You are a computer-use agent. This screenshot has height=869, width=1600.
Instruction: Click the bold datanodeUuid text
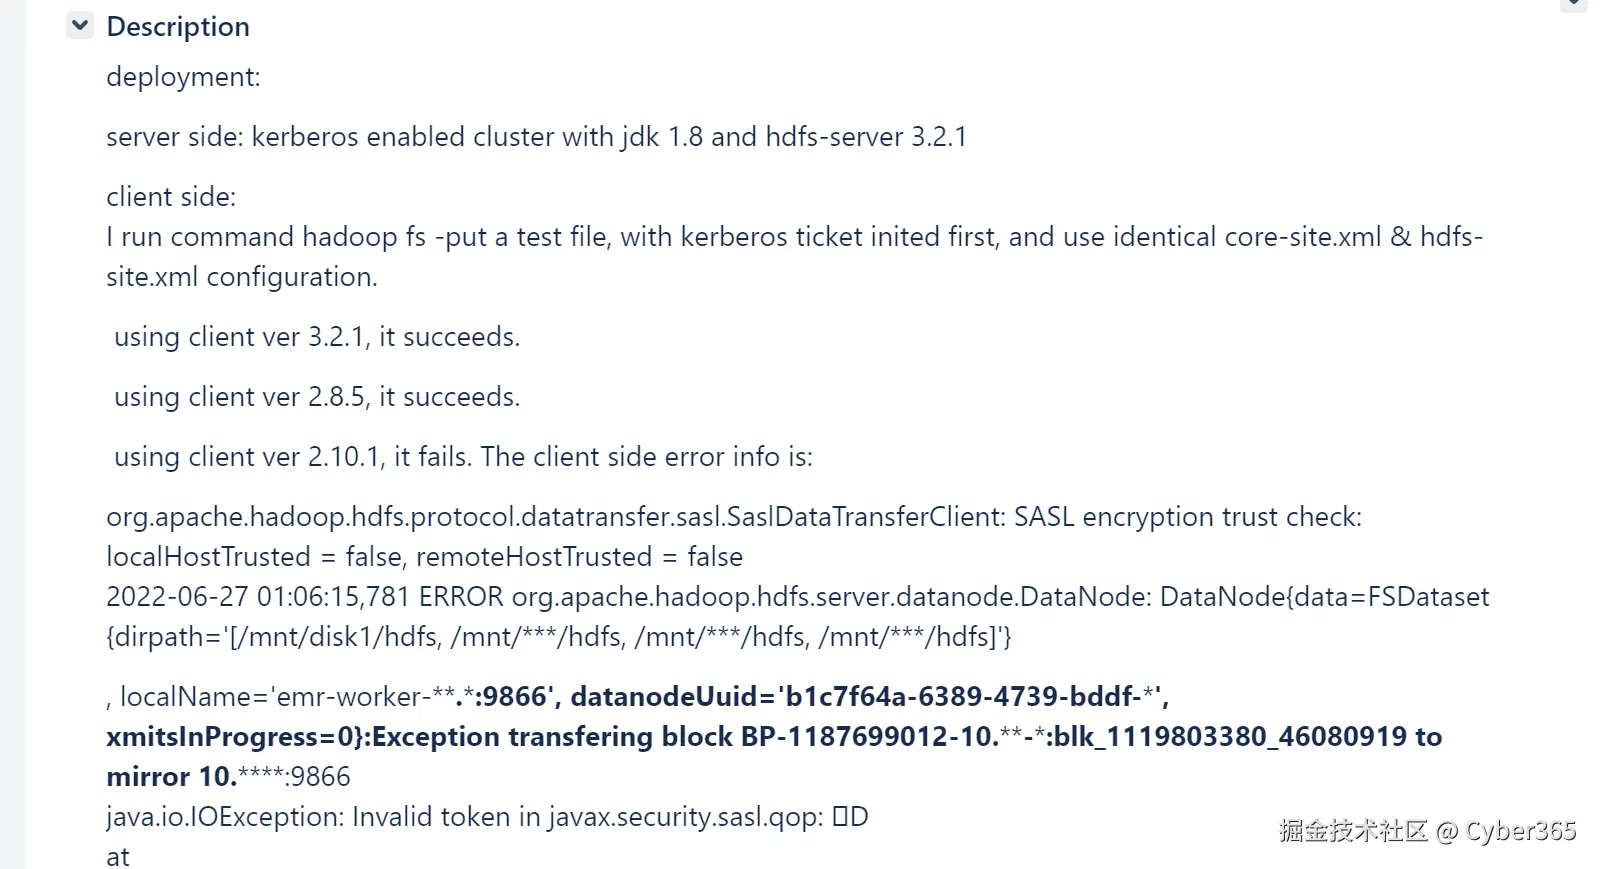869,697
